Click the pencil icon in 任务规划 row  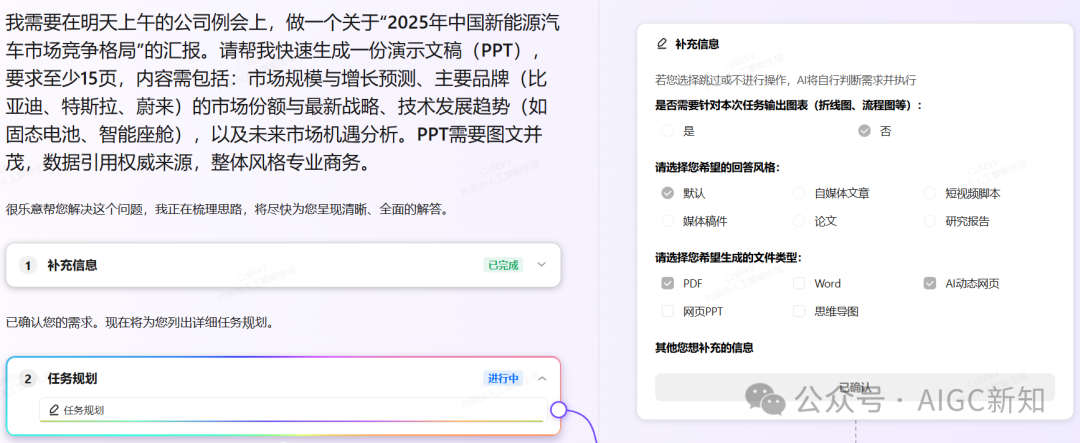pyautogui.click(x=54, y=410)
